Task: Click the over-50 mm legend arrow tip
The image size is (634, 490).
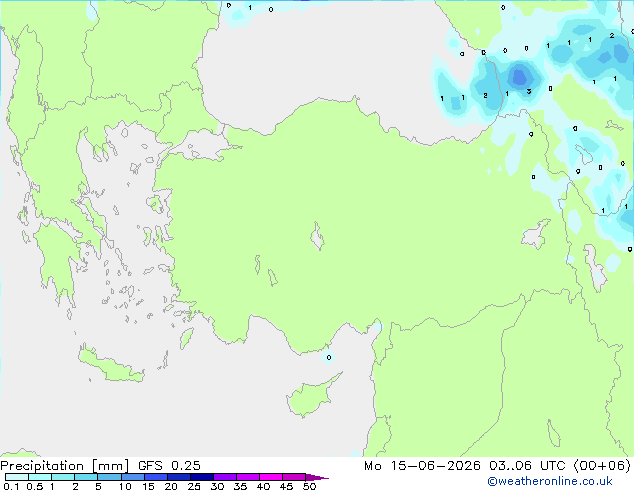Action: click(x=317, y=477)
